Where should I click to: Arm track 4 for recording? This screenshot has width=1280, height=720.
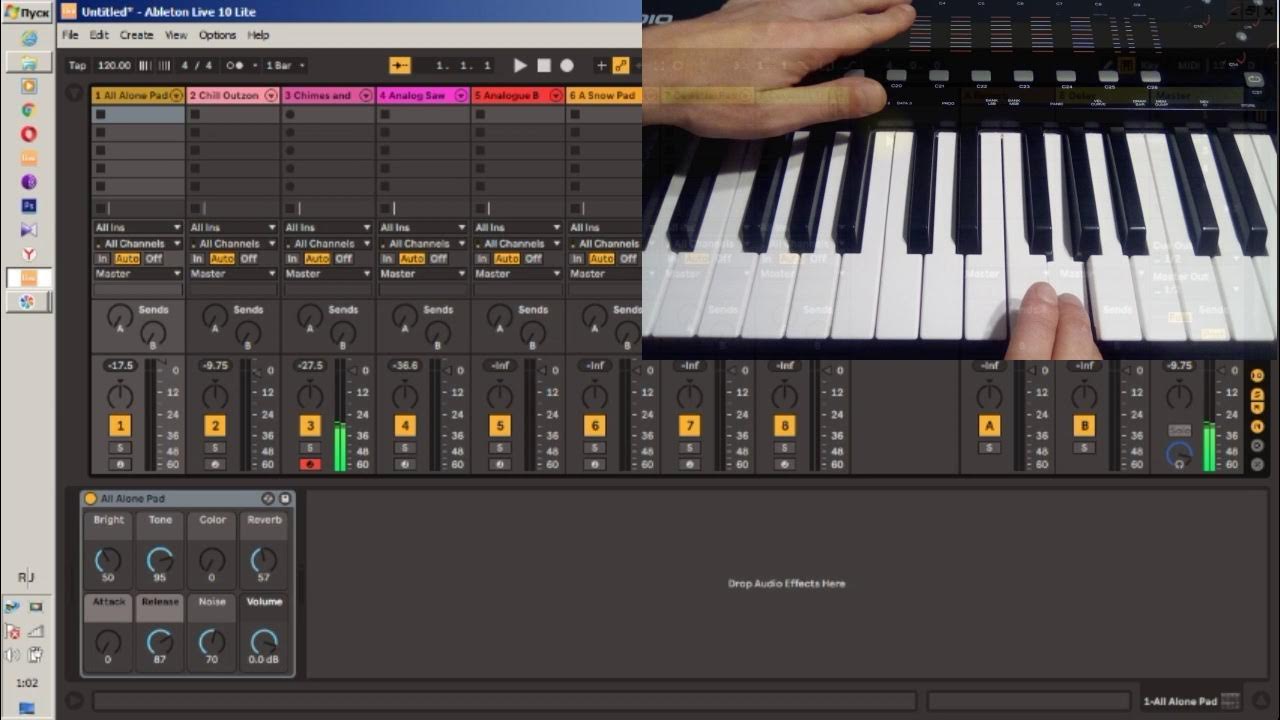pyautogui.click(x=405, y=464)
